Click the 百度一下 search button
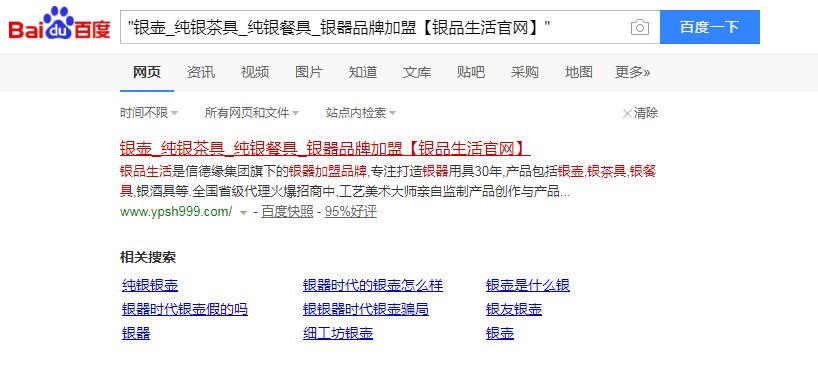818x370 pixels. coord(709,27)
